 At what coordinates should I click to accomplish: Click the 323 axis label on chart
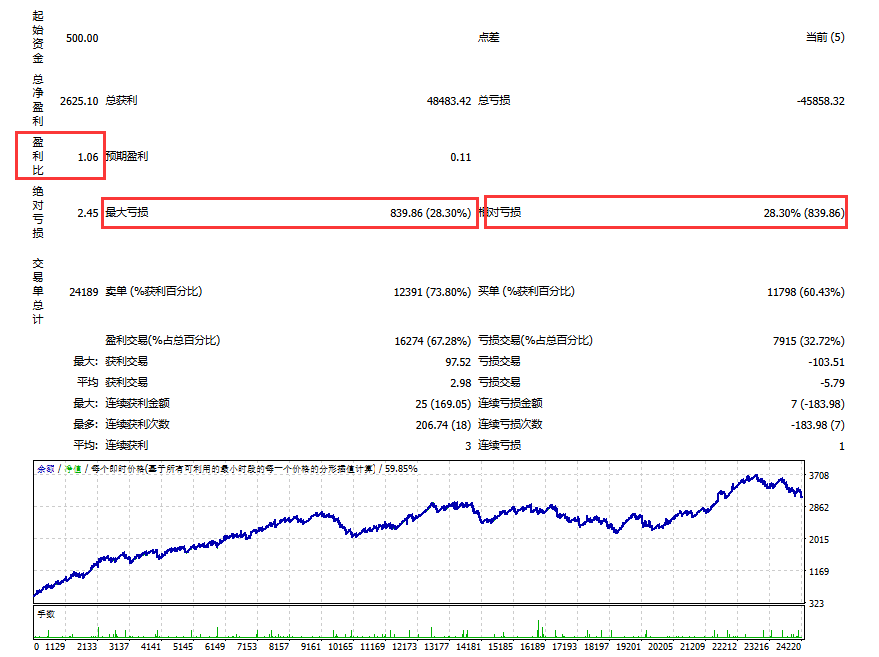(816, 604)
